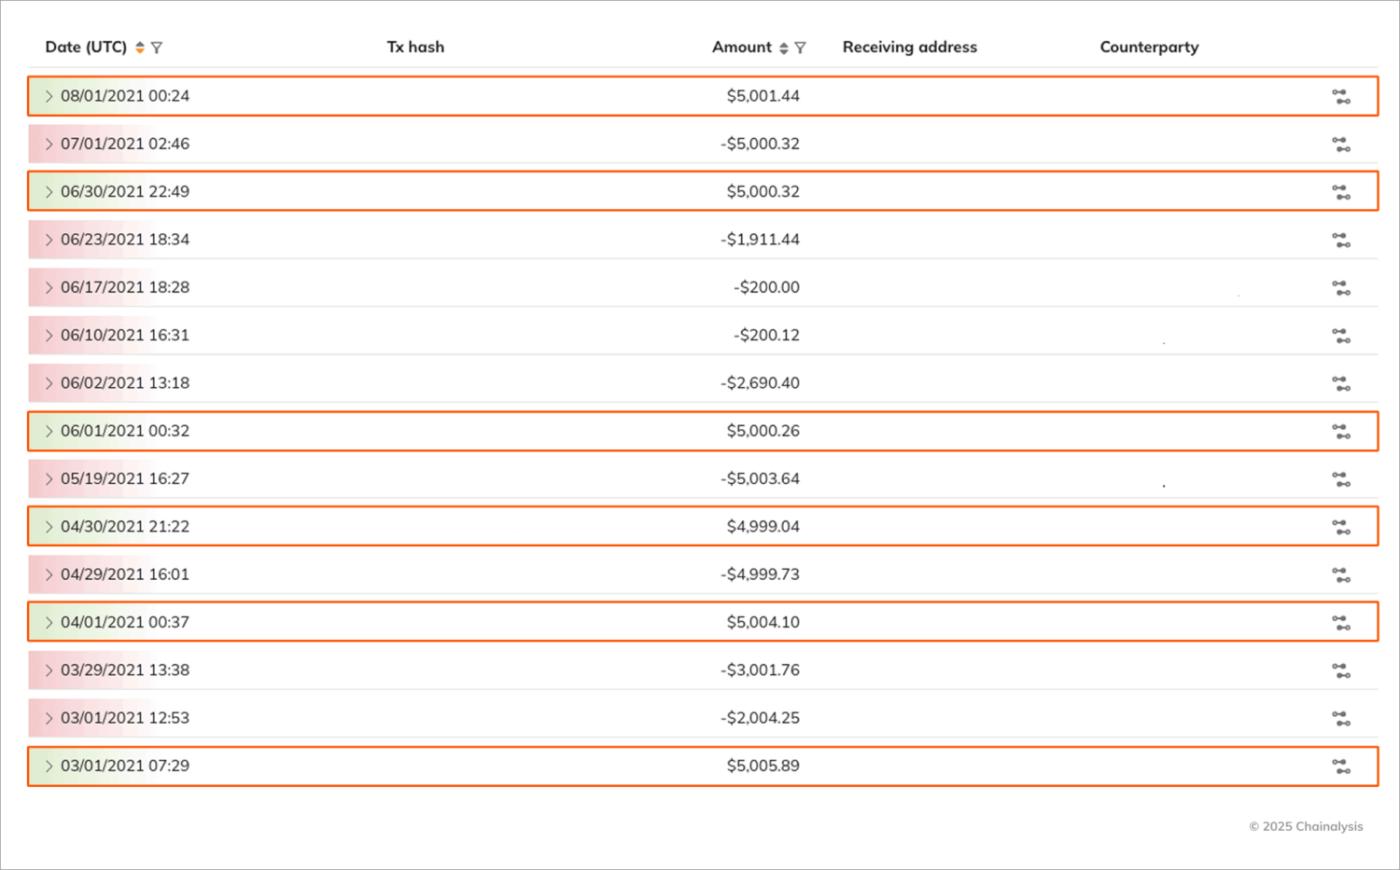This screenshot has height=870, width=1400.
Task: Open graph icon on 06/02/2021 13:18 row
Action: [x=1341, y=384]
